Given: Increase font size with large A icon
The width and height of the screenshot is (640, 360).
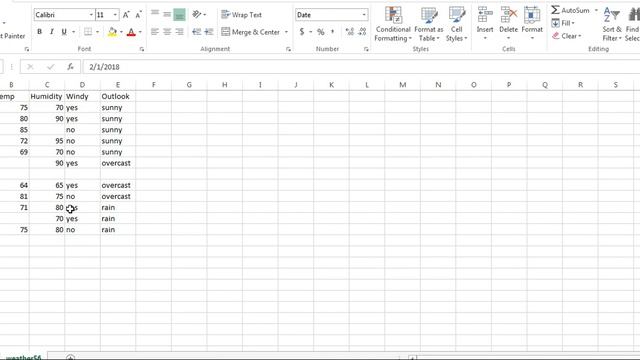Looking at the screenshot, I should pyautogui.click(x=126, y=15).
